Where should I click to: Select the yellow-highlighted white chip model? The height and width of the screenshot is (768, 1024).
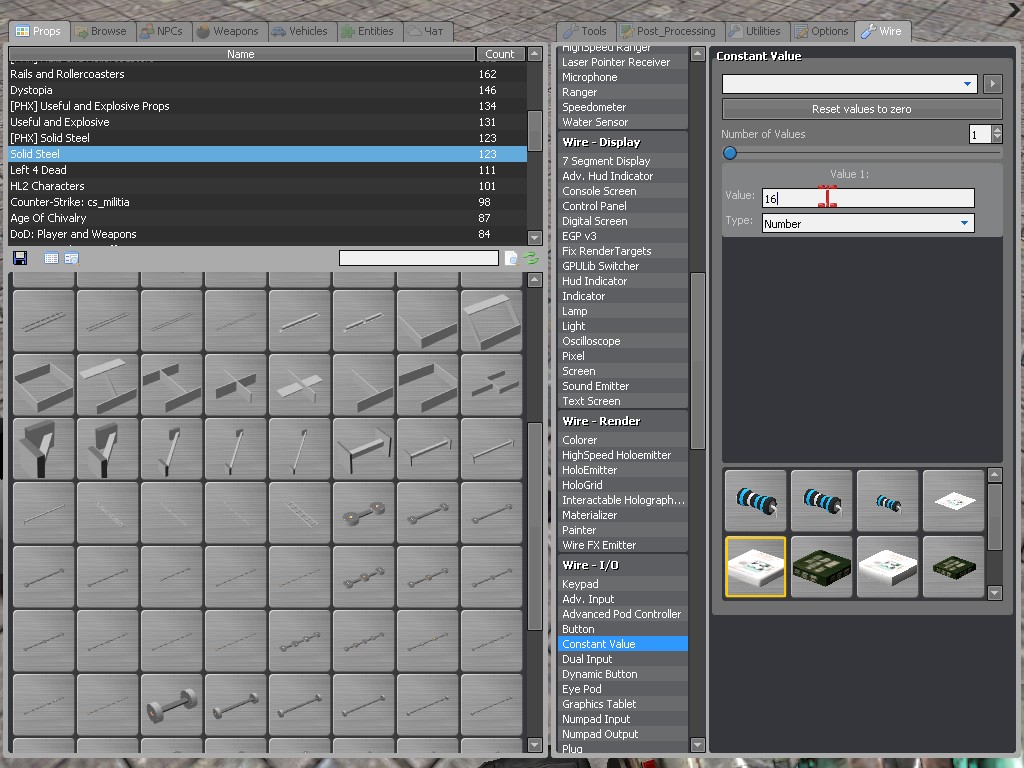click(x=755, y=566)
